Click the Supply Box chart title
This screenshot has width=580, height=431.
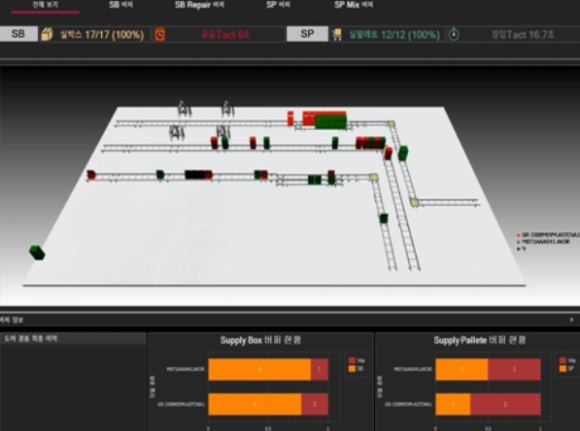(x=260, y=340)
